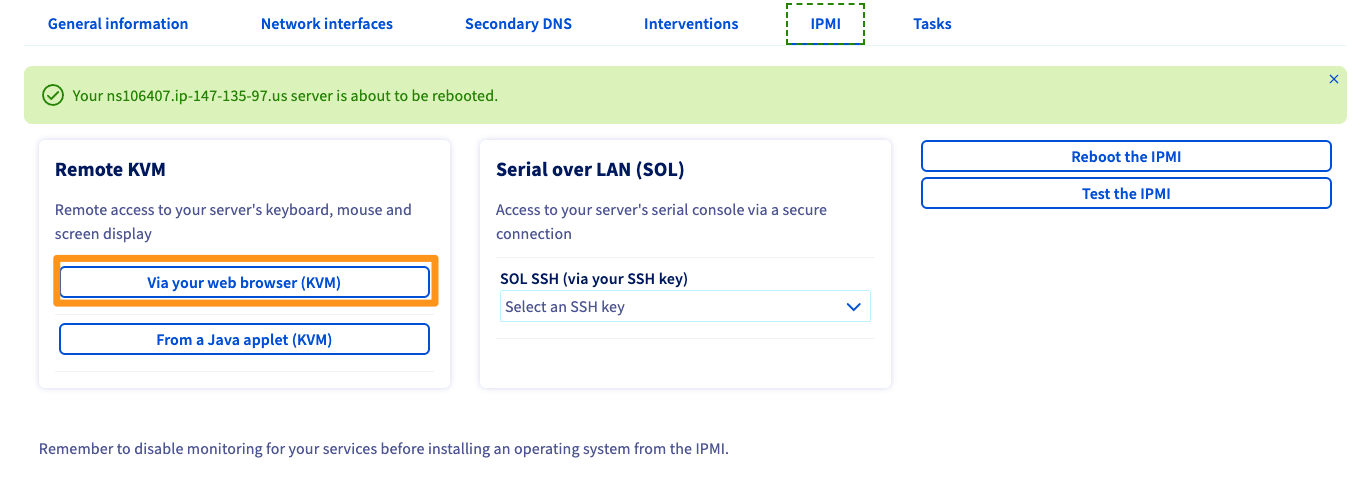This screenshot has width=1364, height=500.
Task: Run Test the IPMI
Action: point(1126,193)
